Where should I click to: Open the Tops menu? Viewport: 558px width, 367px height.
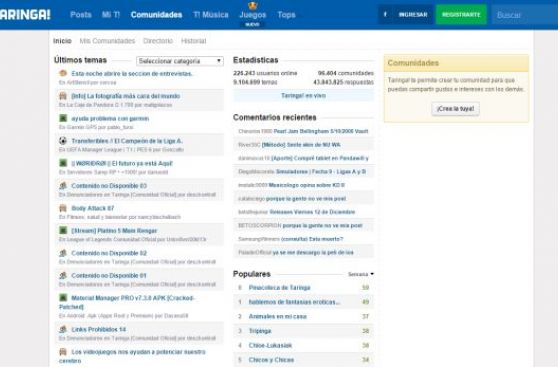point(286,15)
